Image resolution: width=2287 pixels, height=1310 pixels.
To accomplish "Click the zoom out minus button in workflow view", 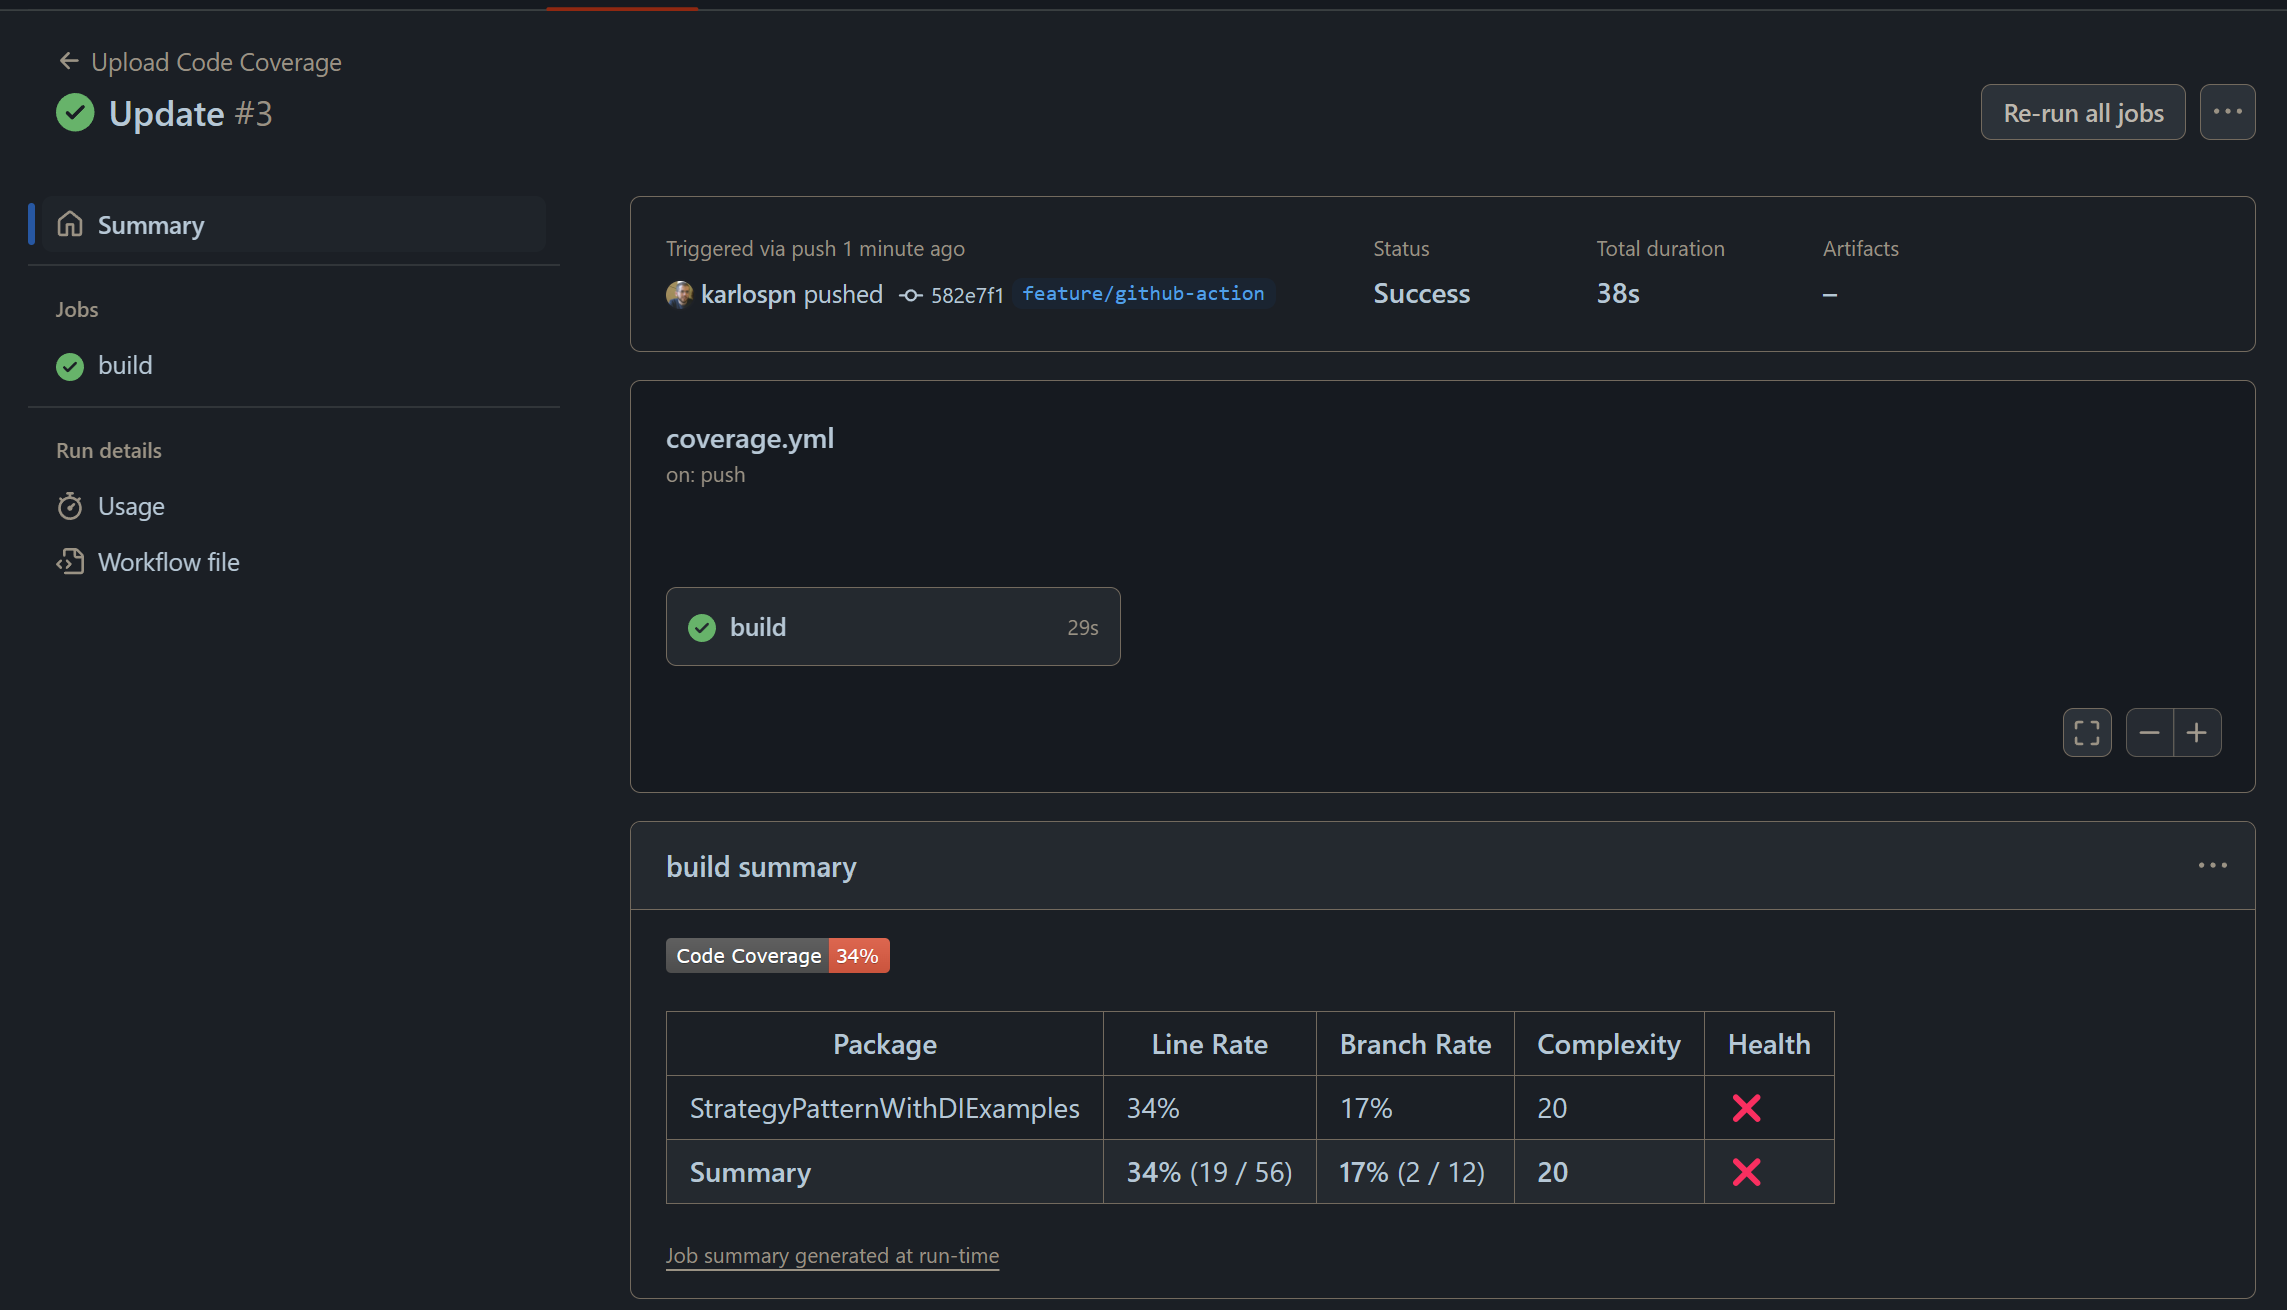I will tap(2150, 732).
